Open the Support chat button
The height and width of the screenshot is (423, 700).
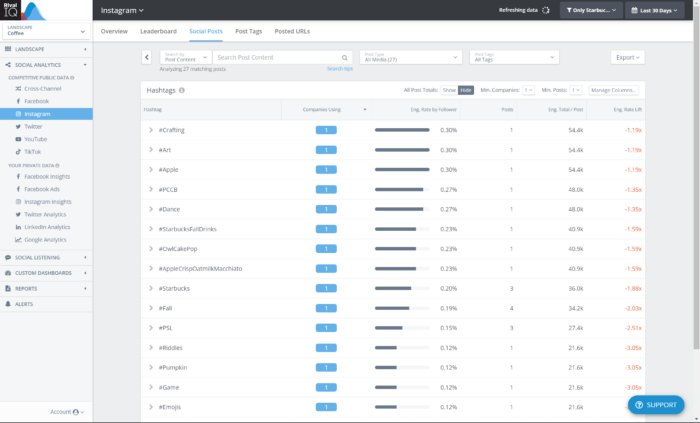656,405
